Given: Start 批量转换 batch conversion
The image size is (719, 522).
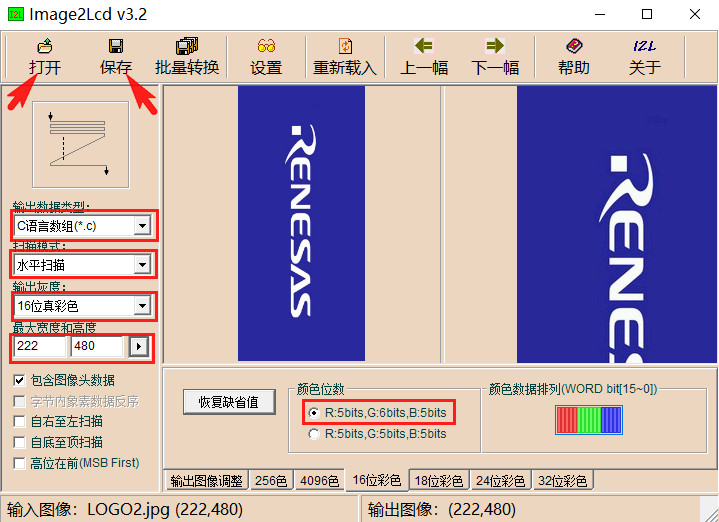Looking at the screenshot, I should [x=187, y=57].
